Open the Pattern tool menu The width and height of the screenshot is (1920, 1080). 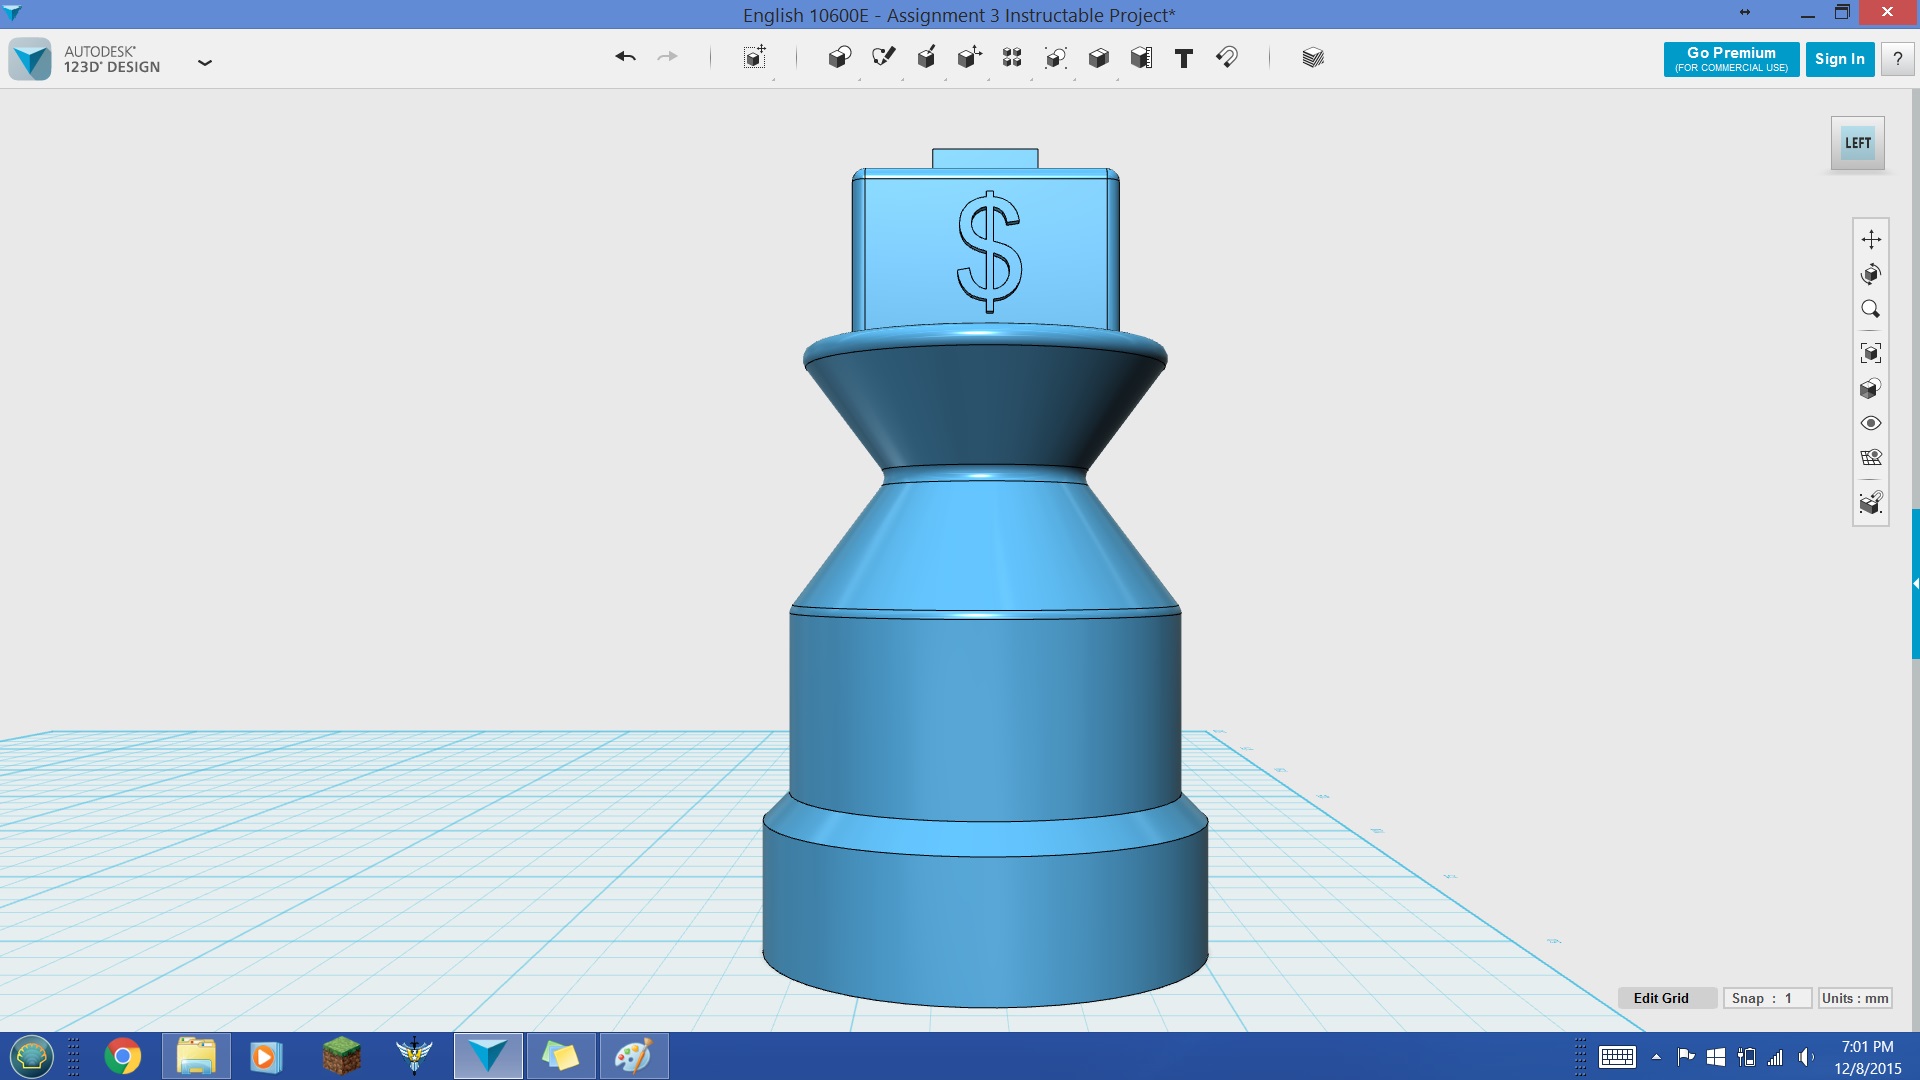click(x=1012, y=57)
